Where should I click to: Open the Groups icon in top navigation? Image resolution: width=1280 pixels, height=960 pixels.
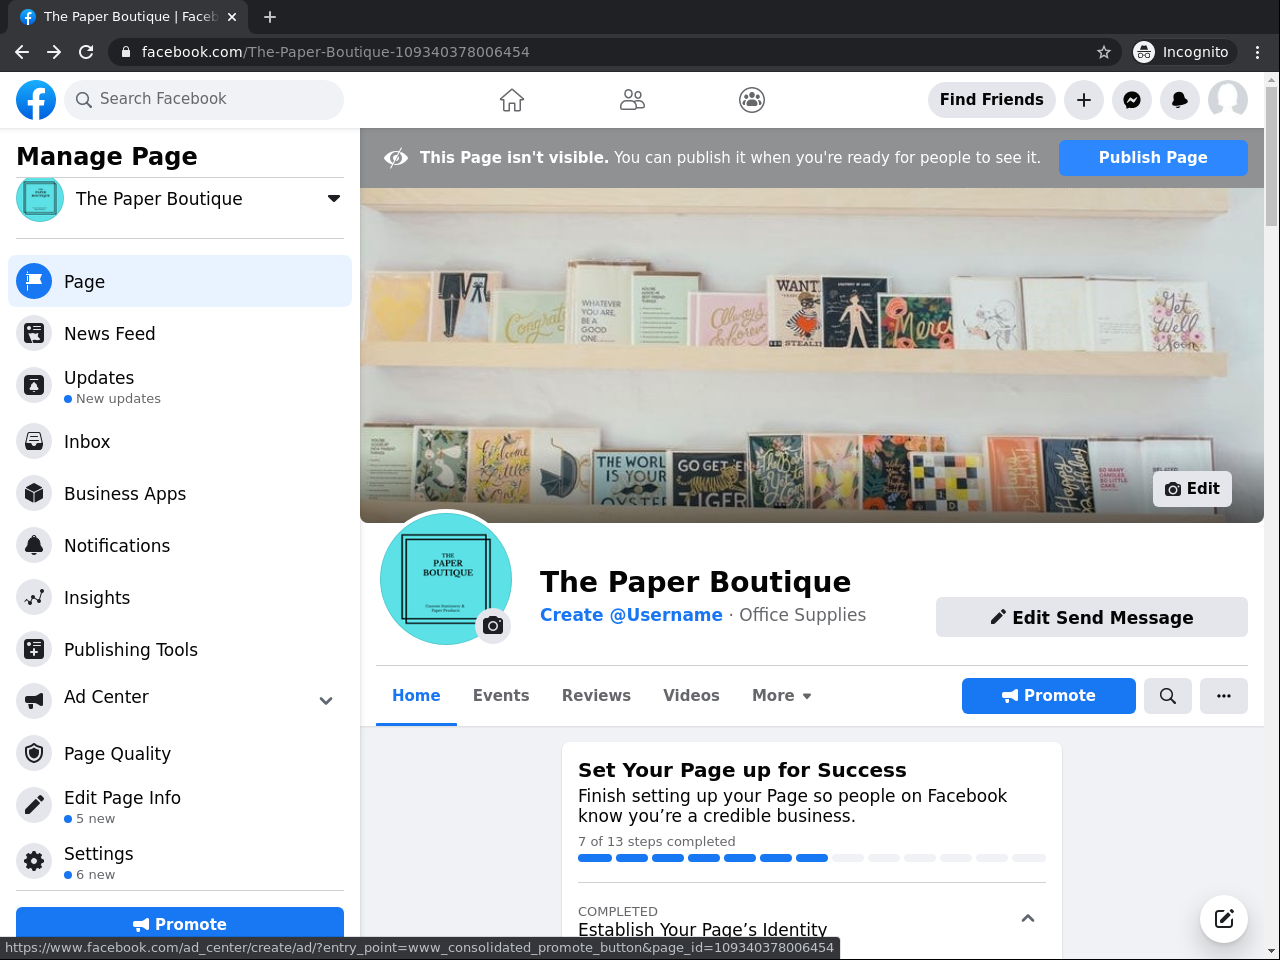click(x=752, y=100)
